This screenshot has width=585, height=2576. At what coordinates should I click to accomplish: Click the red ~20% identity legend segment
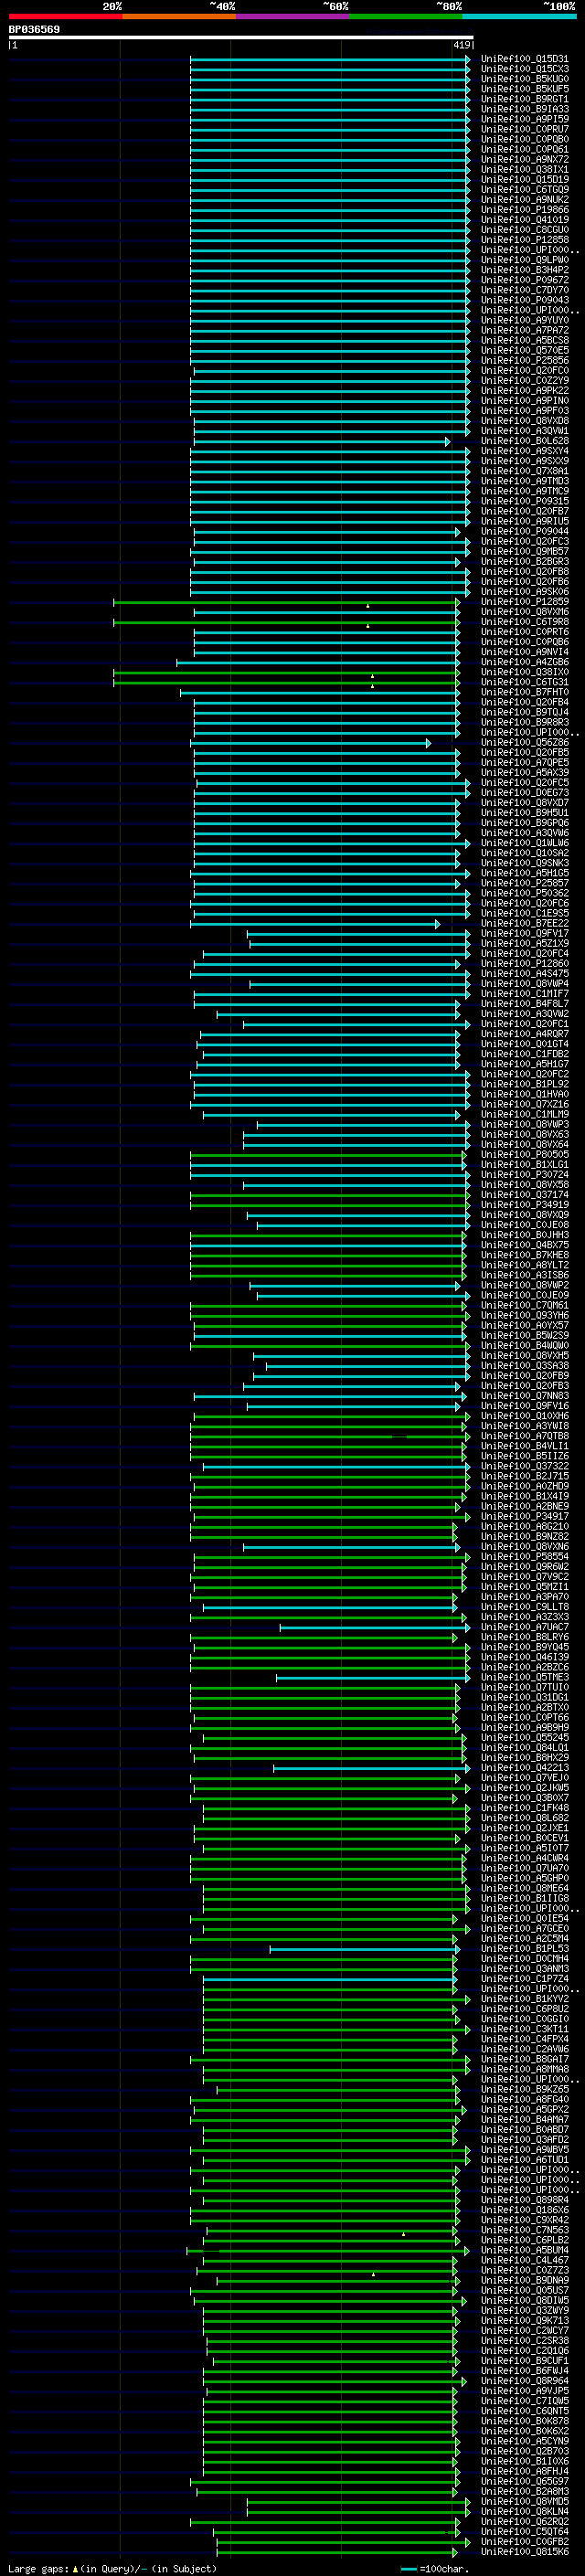tap(65, 16)
